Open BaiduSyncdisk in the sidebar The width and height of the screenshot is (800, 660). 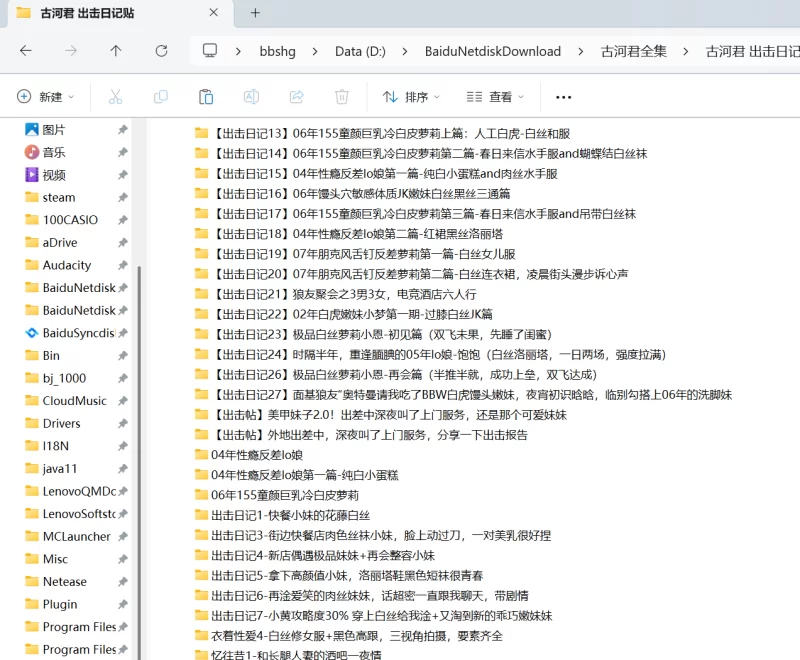pyautogui.click(x=79, y=333)
